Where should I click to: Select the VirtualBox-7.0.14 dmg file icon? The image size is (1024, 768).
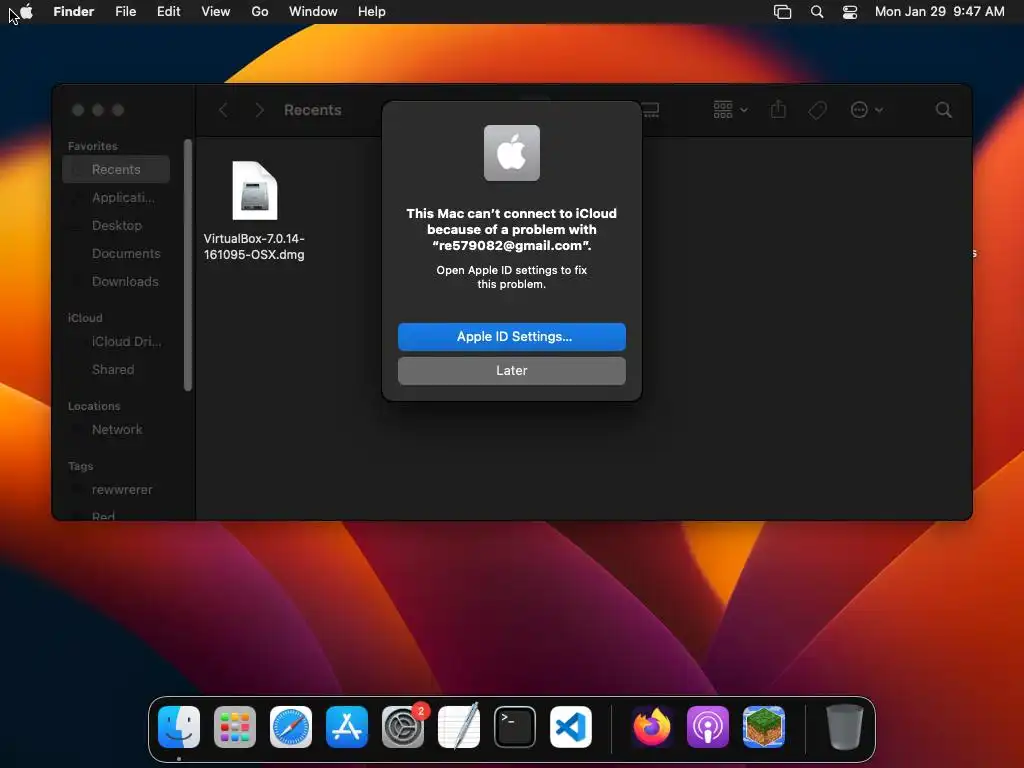255,191
